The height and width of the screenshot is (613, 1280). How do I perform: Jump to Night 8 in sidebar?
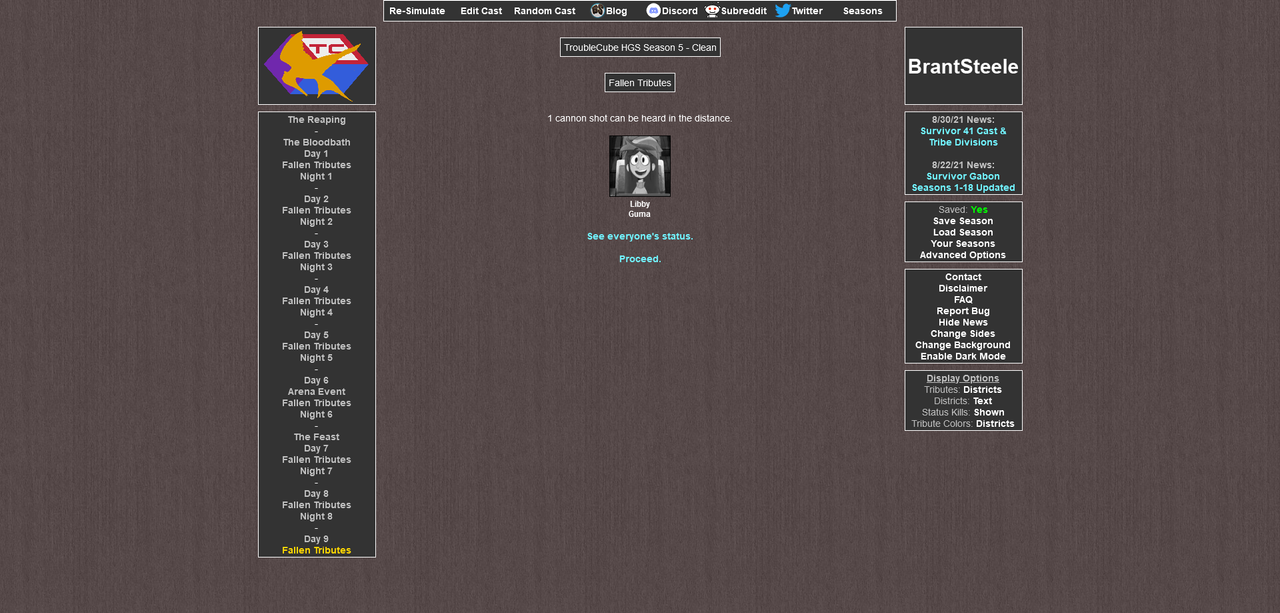(x=317, y=517)
